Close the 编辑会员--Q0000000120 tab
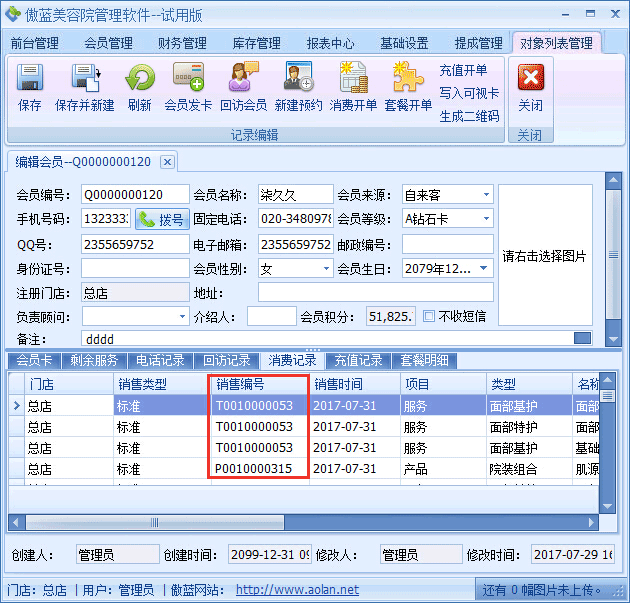 pos(167,162)
